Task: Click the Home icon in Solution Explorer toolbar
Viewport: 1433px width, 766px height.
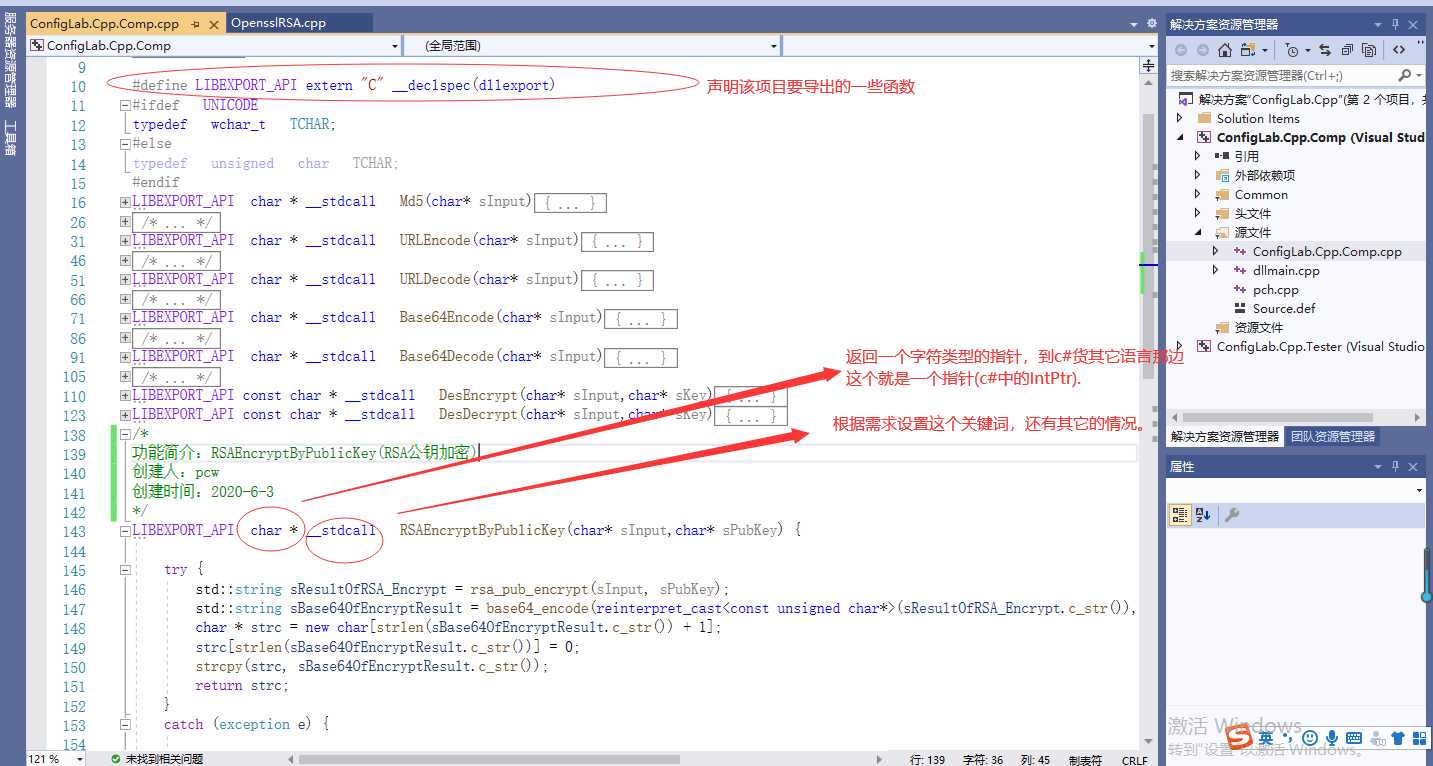Action: point(1225,50)
